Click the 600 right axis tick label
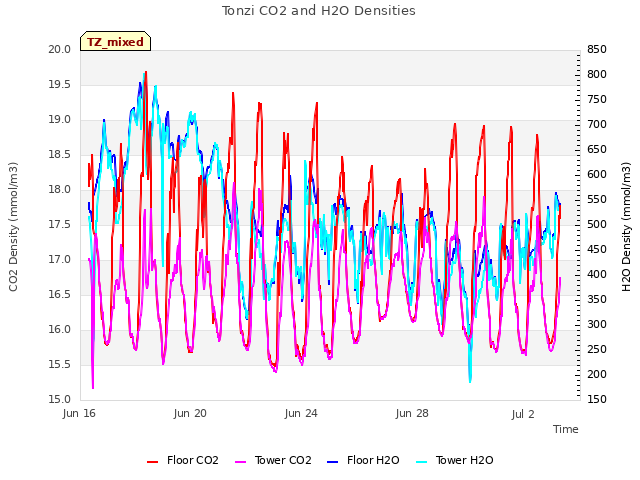This screenshot has height=480, width=640. (x=597, y=174)
